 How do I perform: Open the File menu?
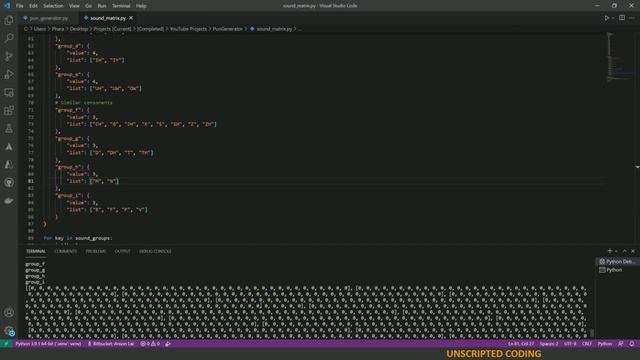pyautogui.click(x=20, y=6)
